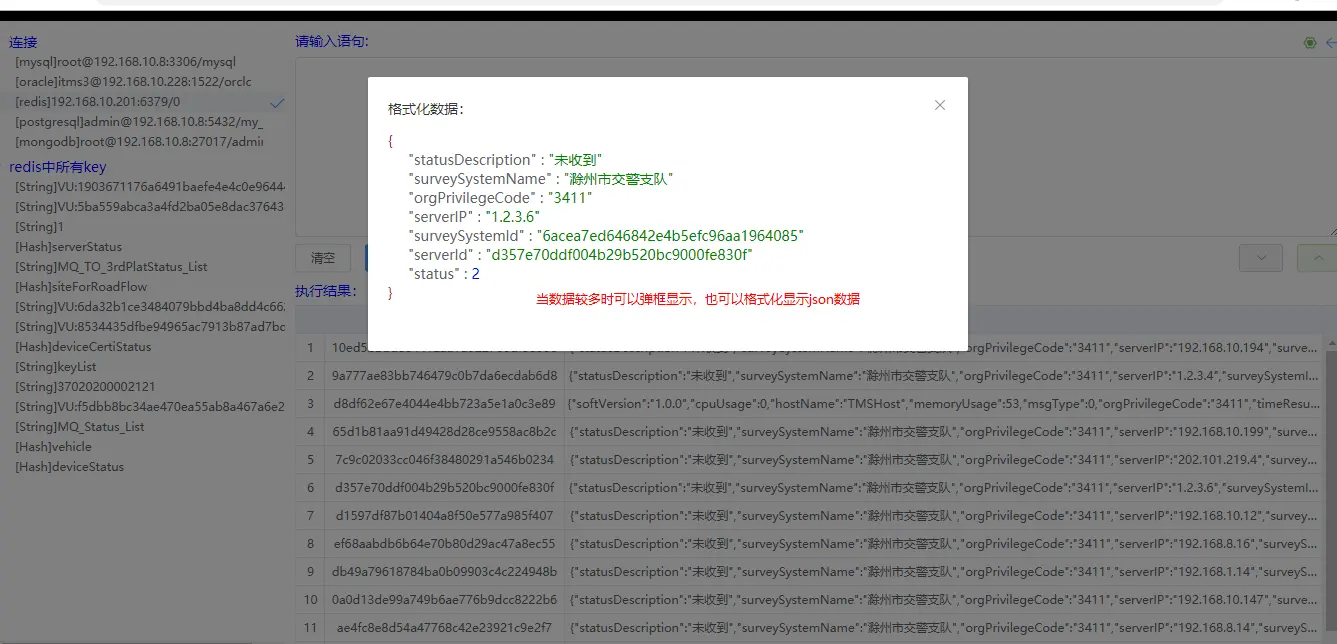
Task: Click the green gear settings icon
Action: (x=1309, y=42)
